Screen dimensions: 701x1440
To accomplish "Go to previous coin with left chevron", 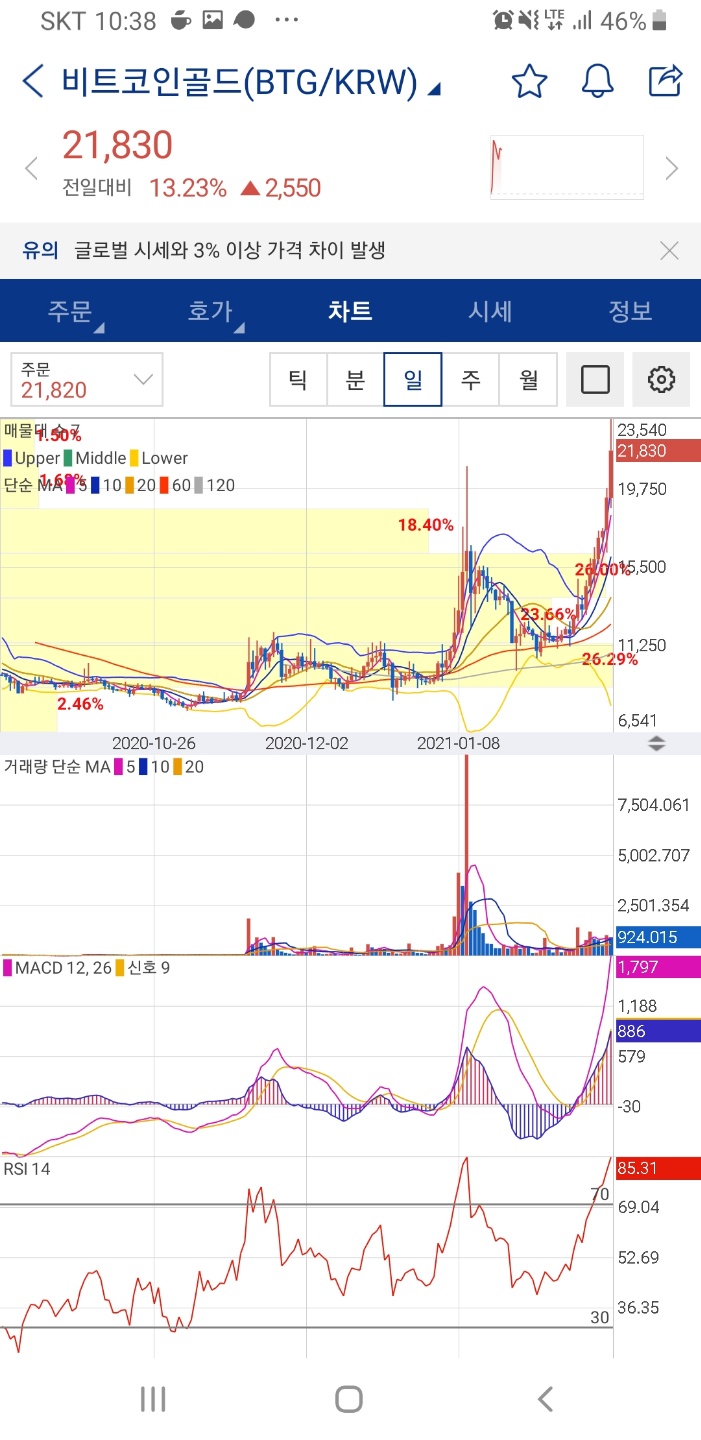I will click(31, 168).
